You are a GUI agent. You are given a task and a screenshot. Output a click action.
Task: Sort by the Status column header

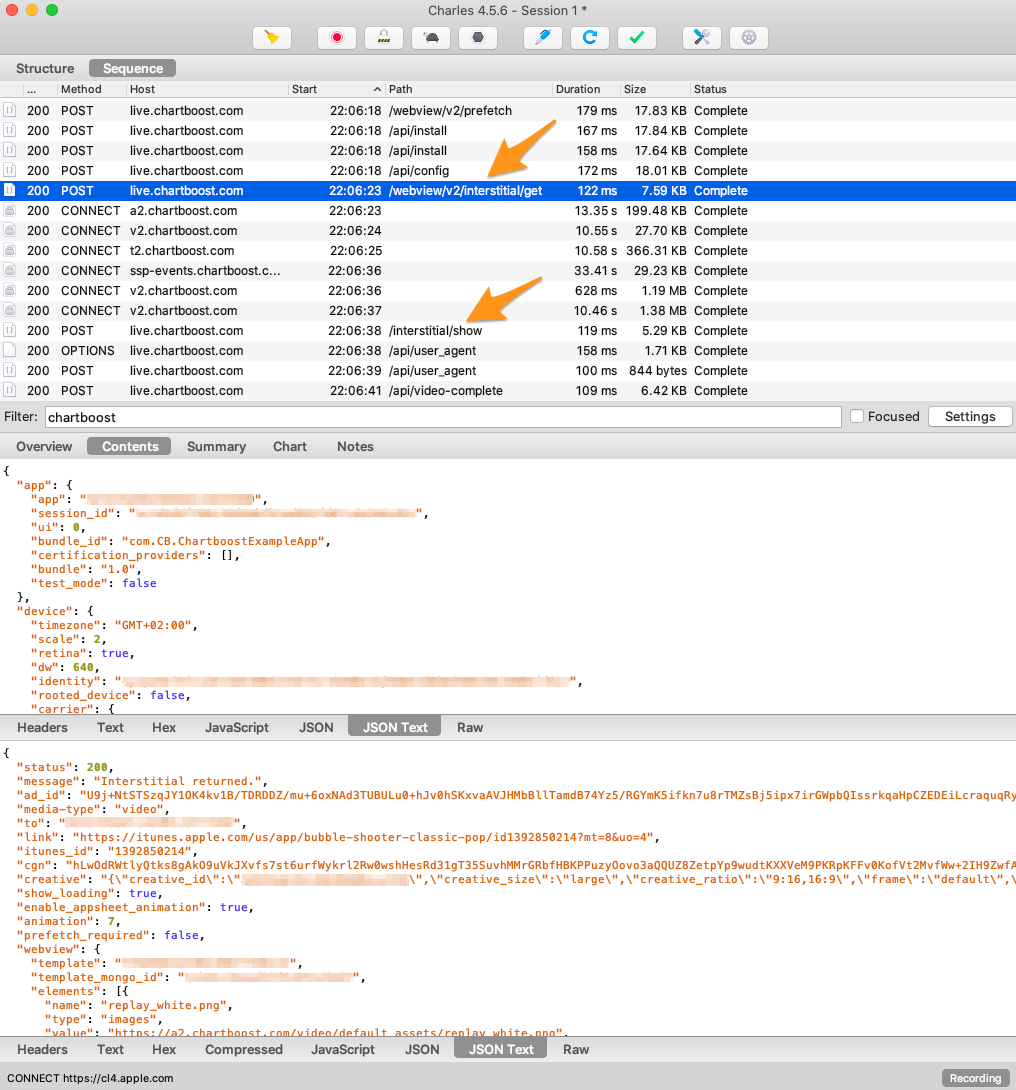click(x=853, y=89)
